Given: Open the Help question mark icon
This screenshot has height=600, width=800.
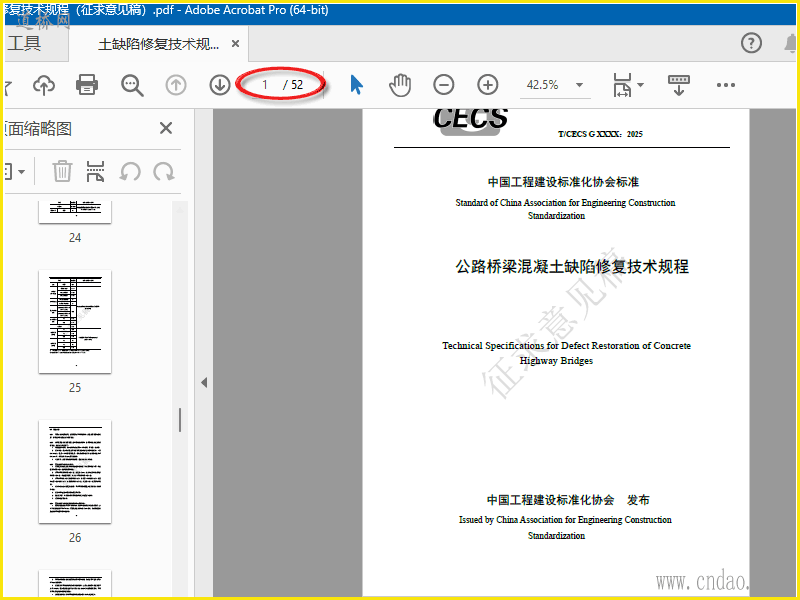Looking at the screenshot, I should tap(751, 43).
